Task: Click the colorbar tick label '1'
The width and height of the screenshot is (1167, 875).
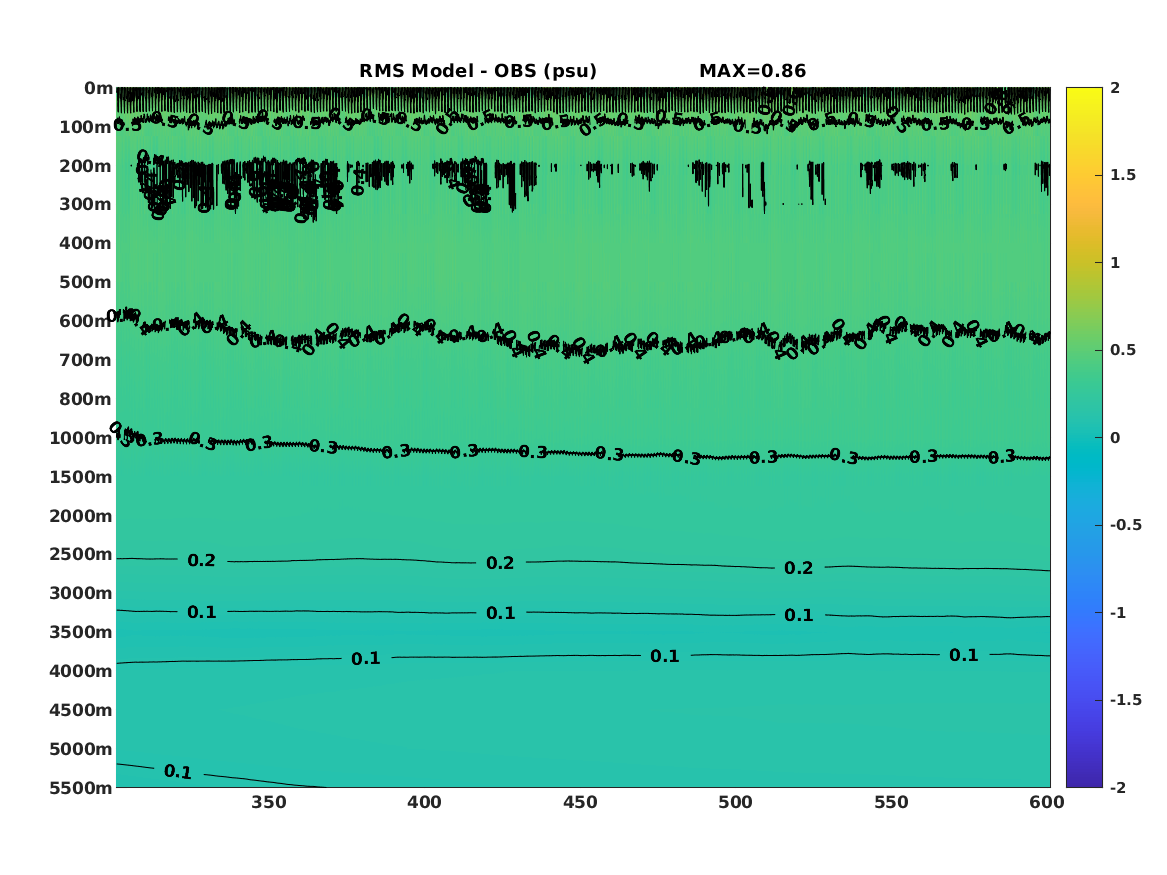Action: (x=1115, y=263)
